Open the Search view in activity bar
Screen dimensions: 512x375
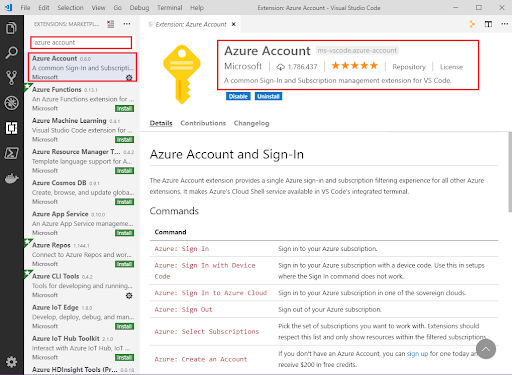point(11,53)
